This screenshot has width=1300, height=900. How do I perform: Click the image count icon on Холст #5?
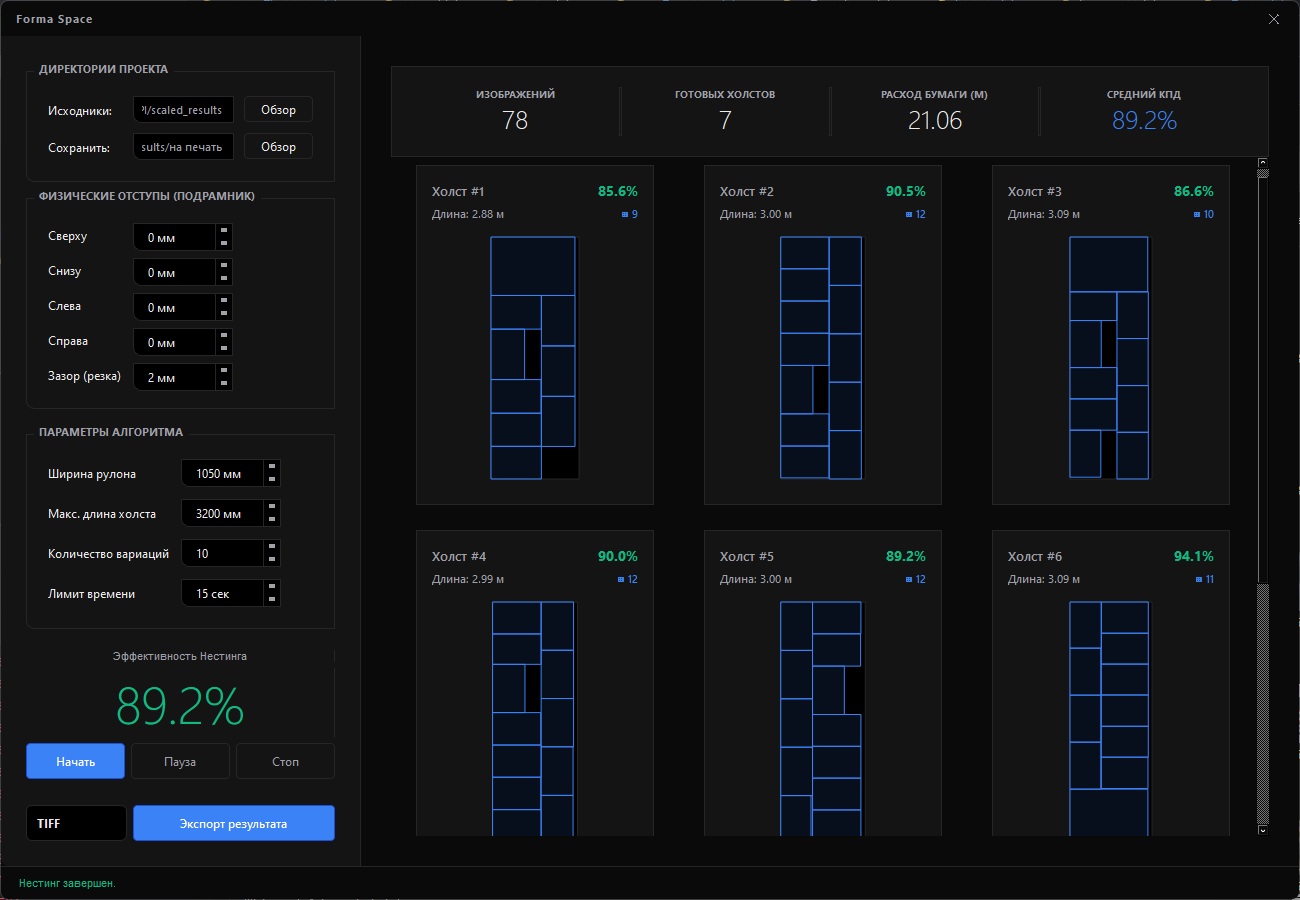click(909, 579)
